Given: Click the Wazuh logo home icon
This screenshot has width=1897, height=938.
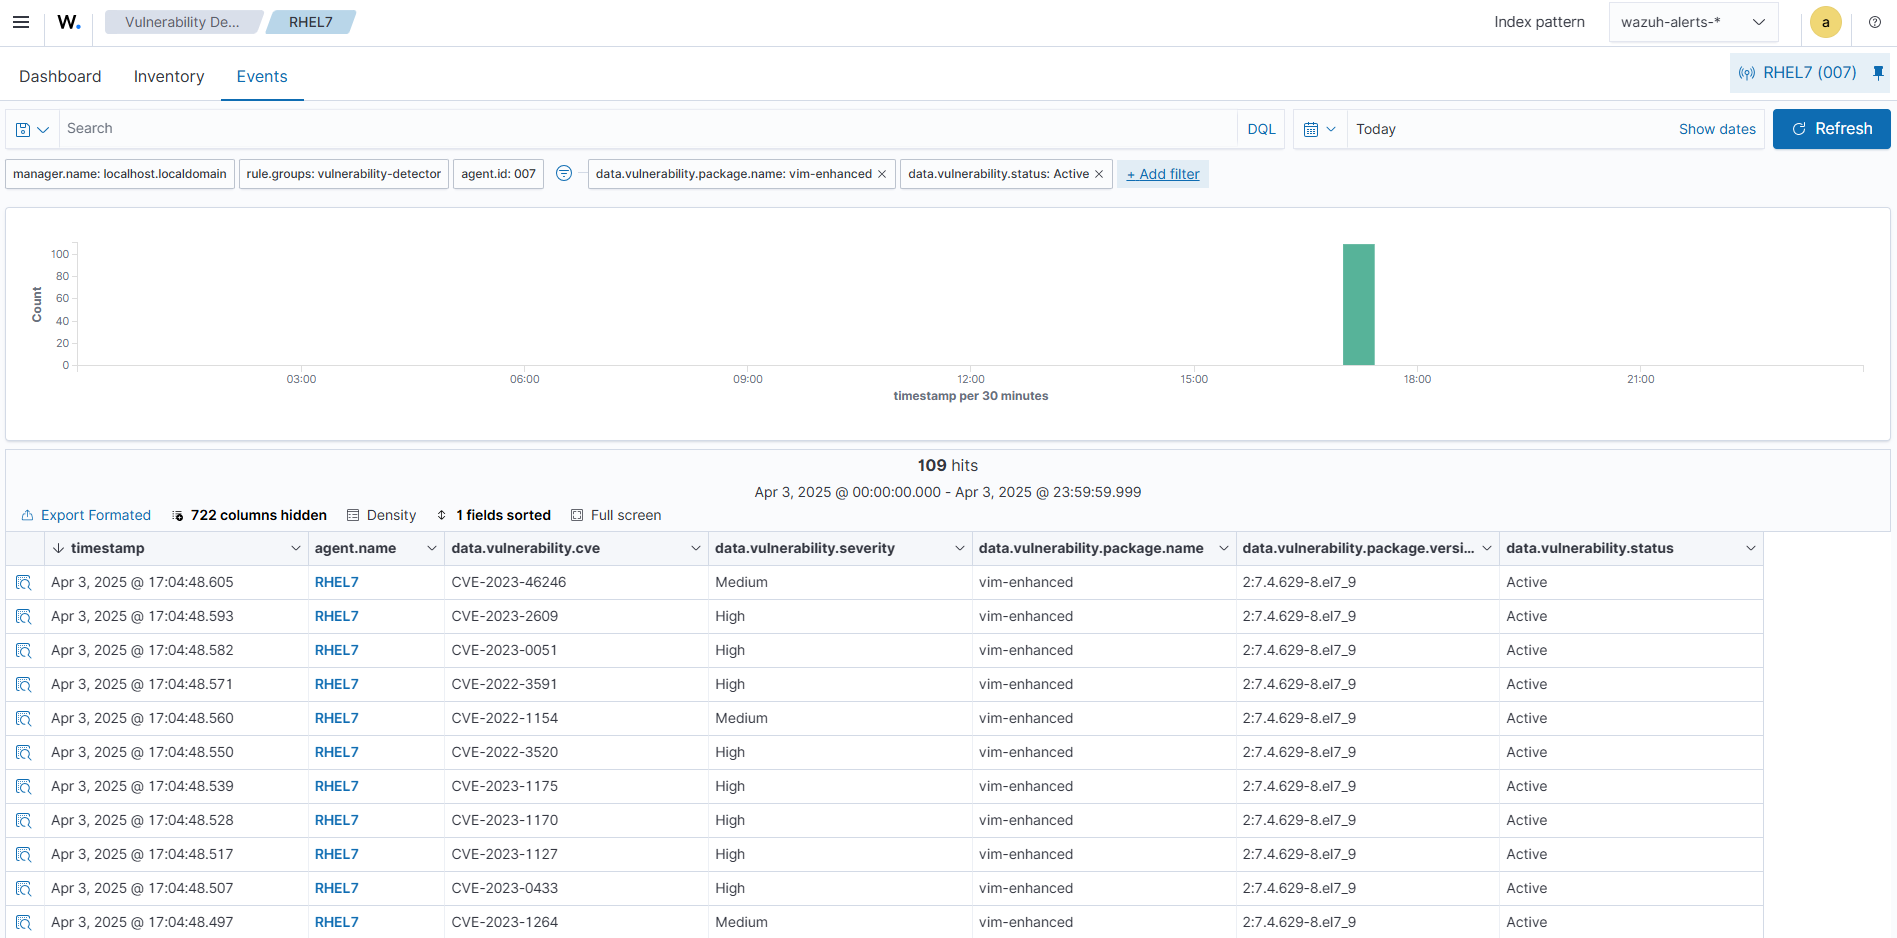Looking at the screenshot, I should coord(68,22).
